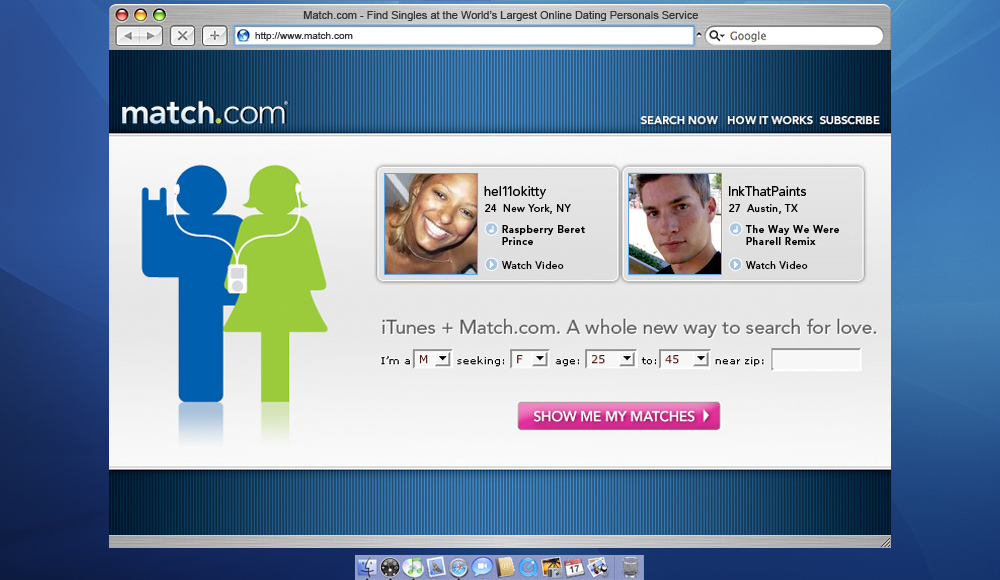Open the maximum age dropdown showing 45

tap(684, 359)
